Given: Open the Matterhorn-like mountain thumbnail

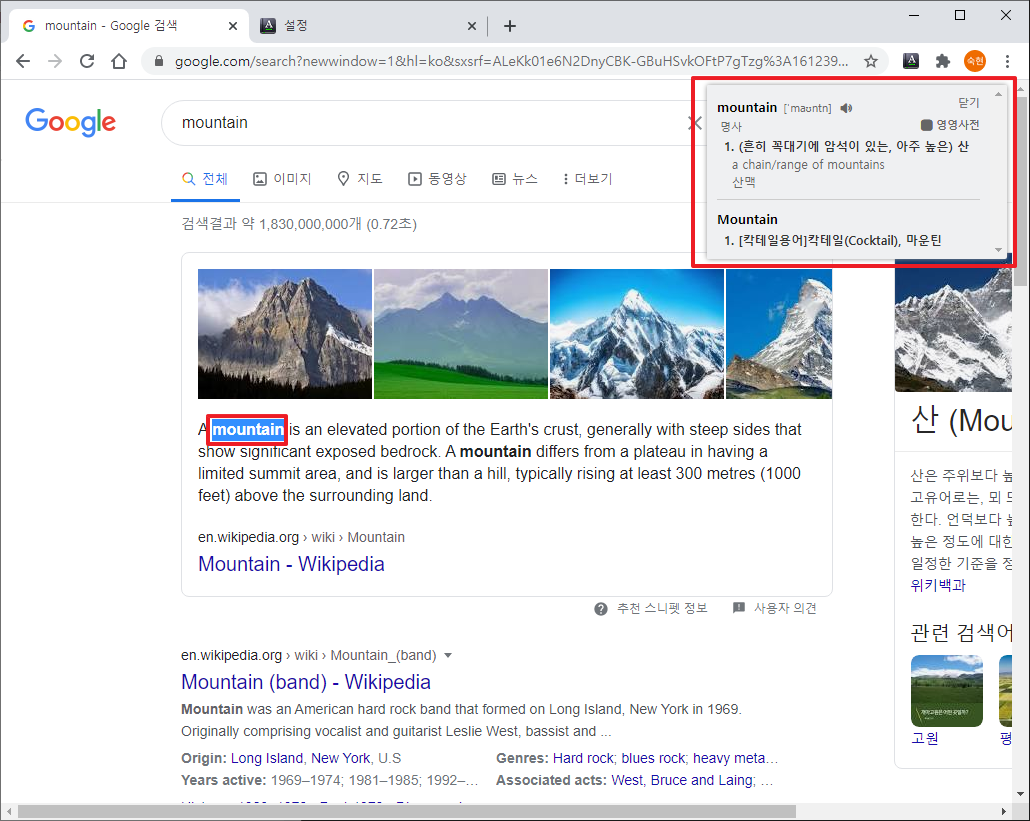Looking at the screenshot, I should point(778,334).
